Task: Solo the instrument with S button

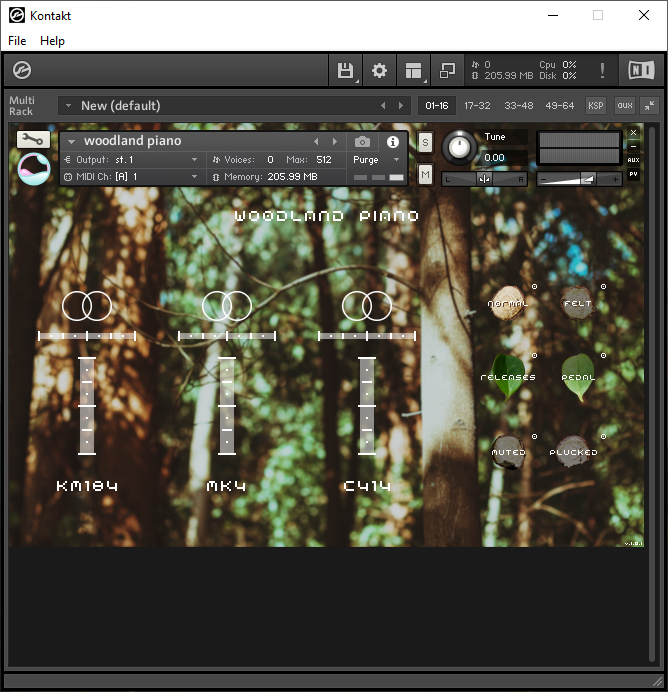Action: point(425,142)
